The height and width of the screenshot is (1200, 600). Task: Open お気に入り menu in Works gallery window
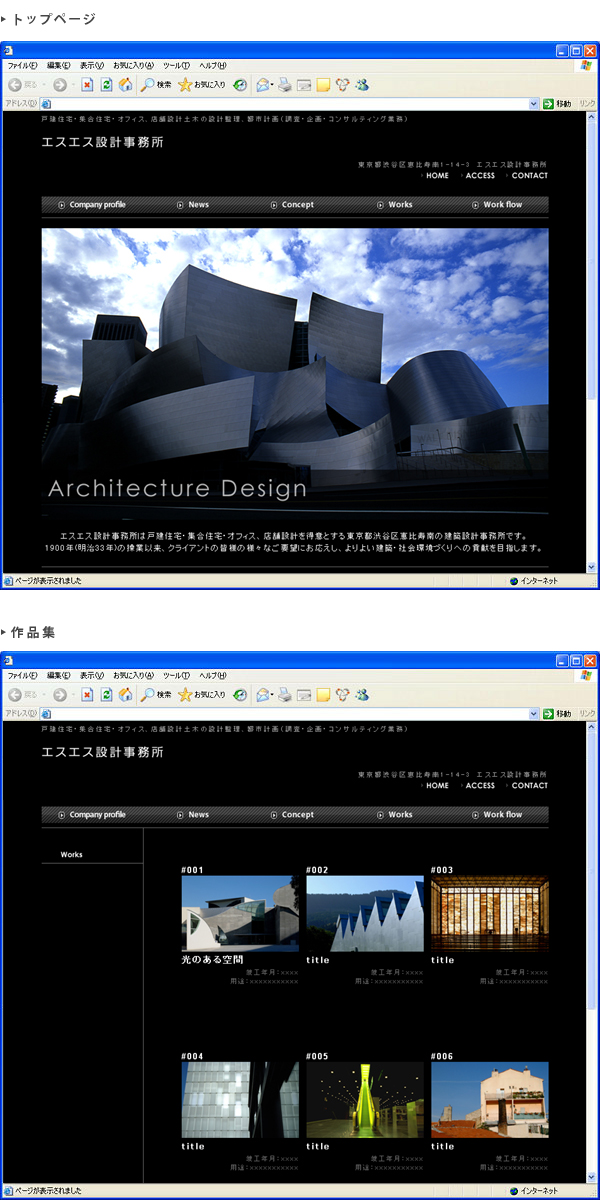click(135, 675)
